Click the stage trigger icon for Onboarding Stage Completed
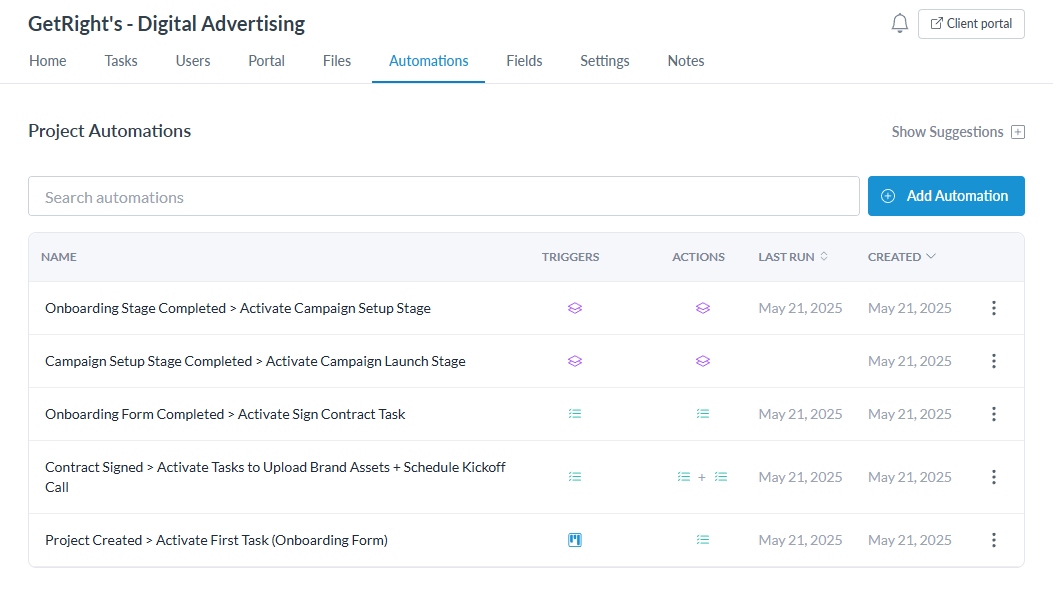The image size is (1053, 603). point(575,308)
